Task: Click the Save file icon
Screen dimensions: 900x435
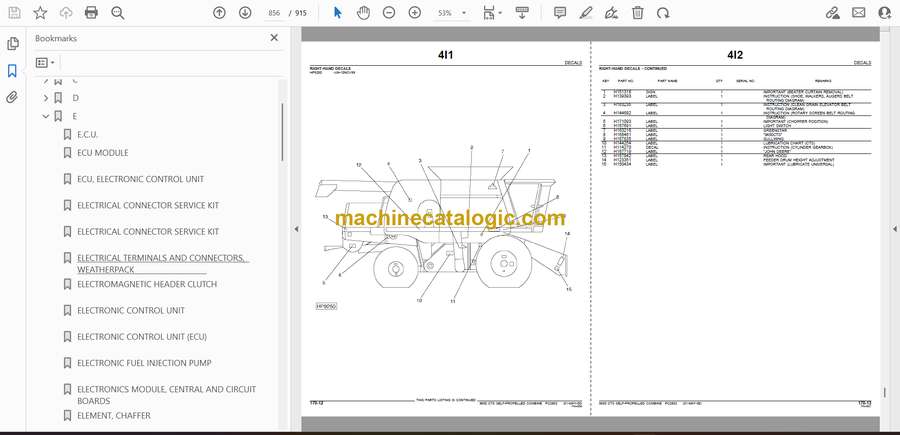Action: tap(14, 13)
